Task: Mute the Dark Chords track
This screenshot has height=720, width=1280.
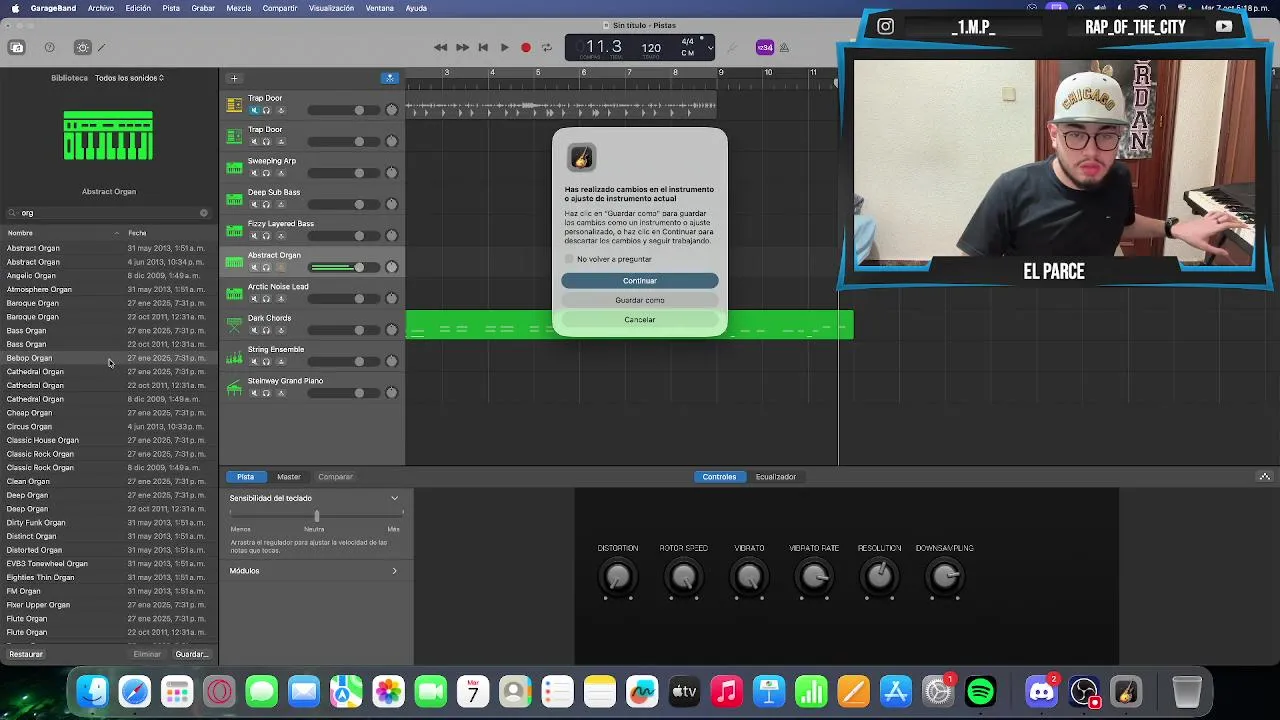Action: [x=254, y=330]
